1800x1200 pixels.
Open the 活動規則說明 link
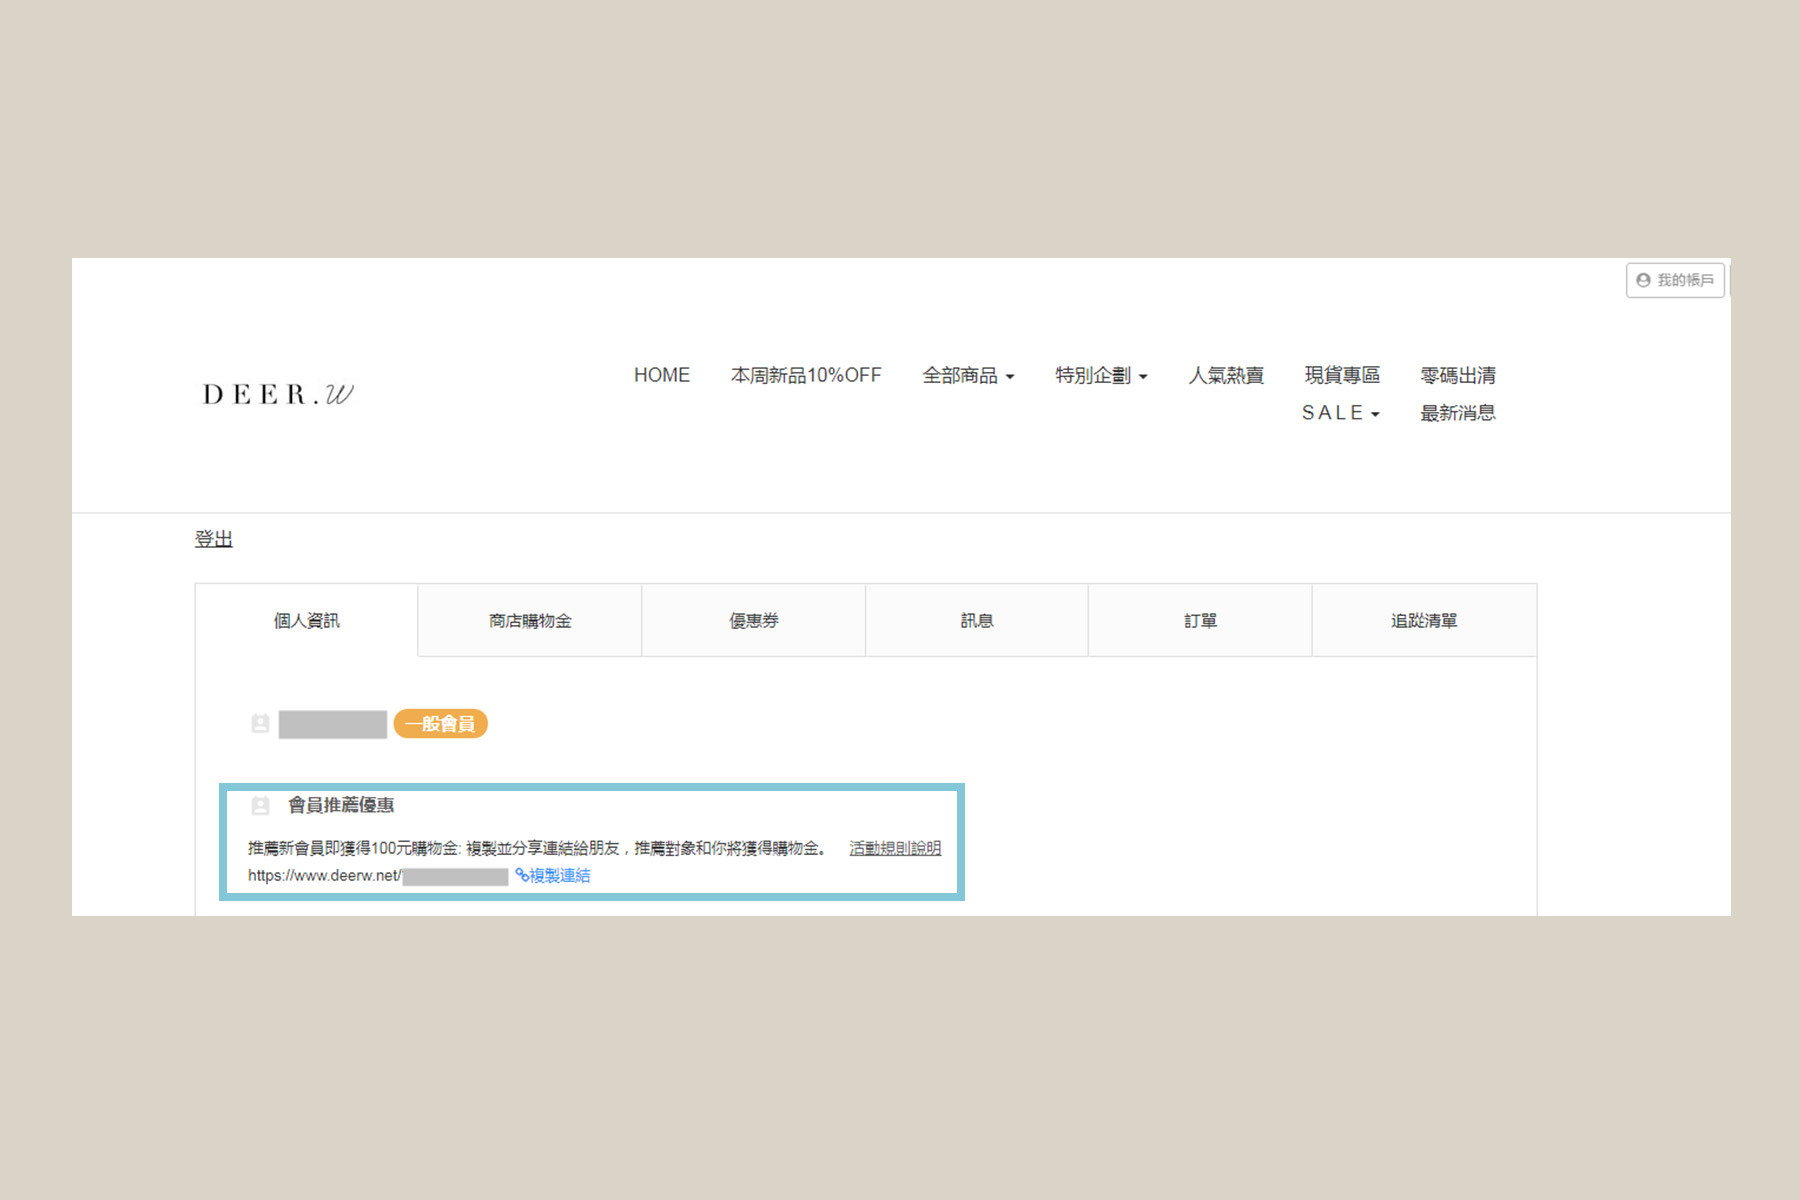894,848
